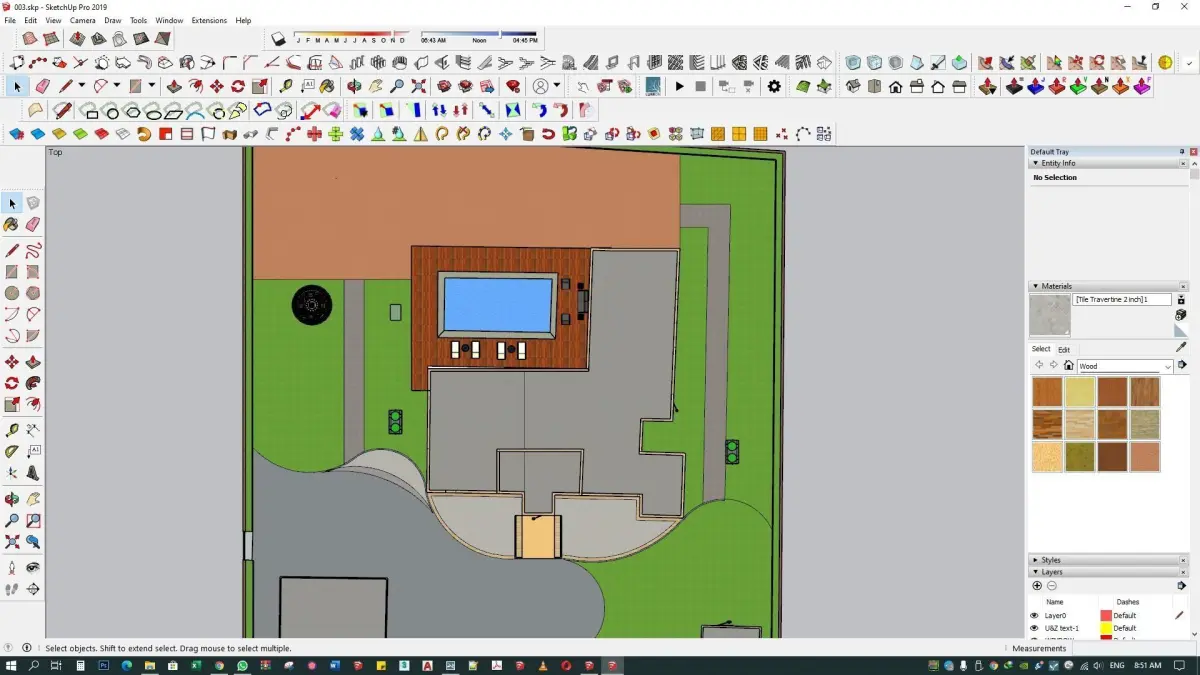This screenshot has height=675, width=1200.
Task: Click the Play animation button
Action: [680, 87]
